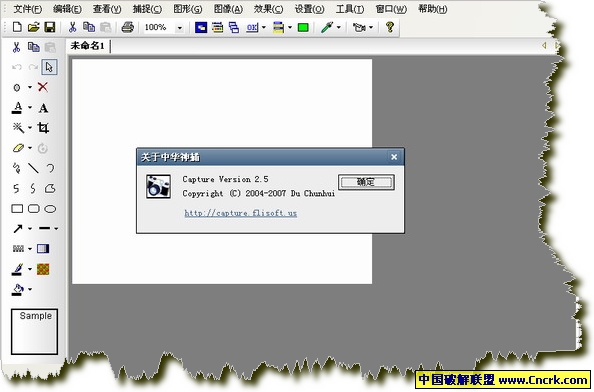Click the top toolbar scissors Cut icon
594x392 pixels.
pyautogui.click(x=72, y=27)
